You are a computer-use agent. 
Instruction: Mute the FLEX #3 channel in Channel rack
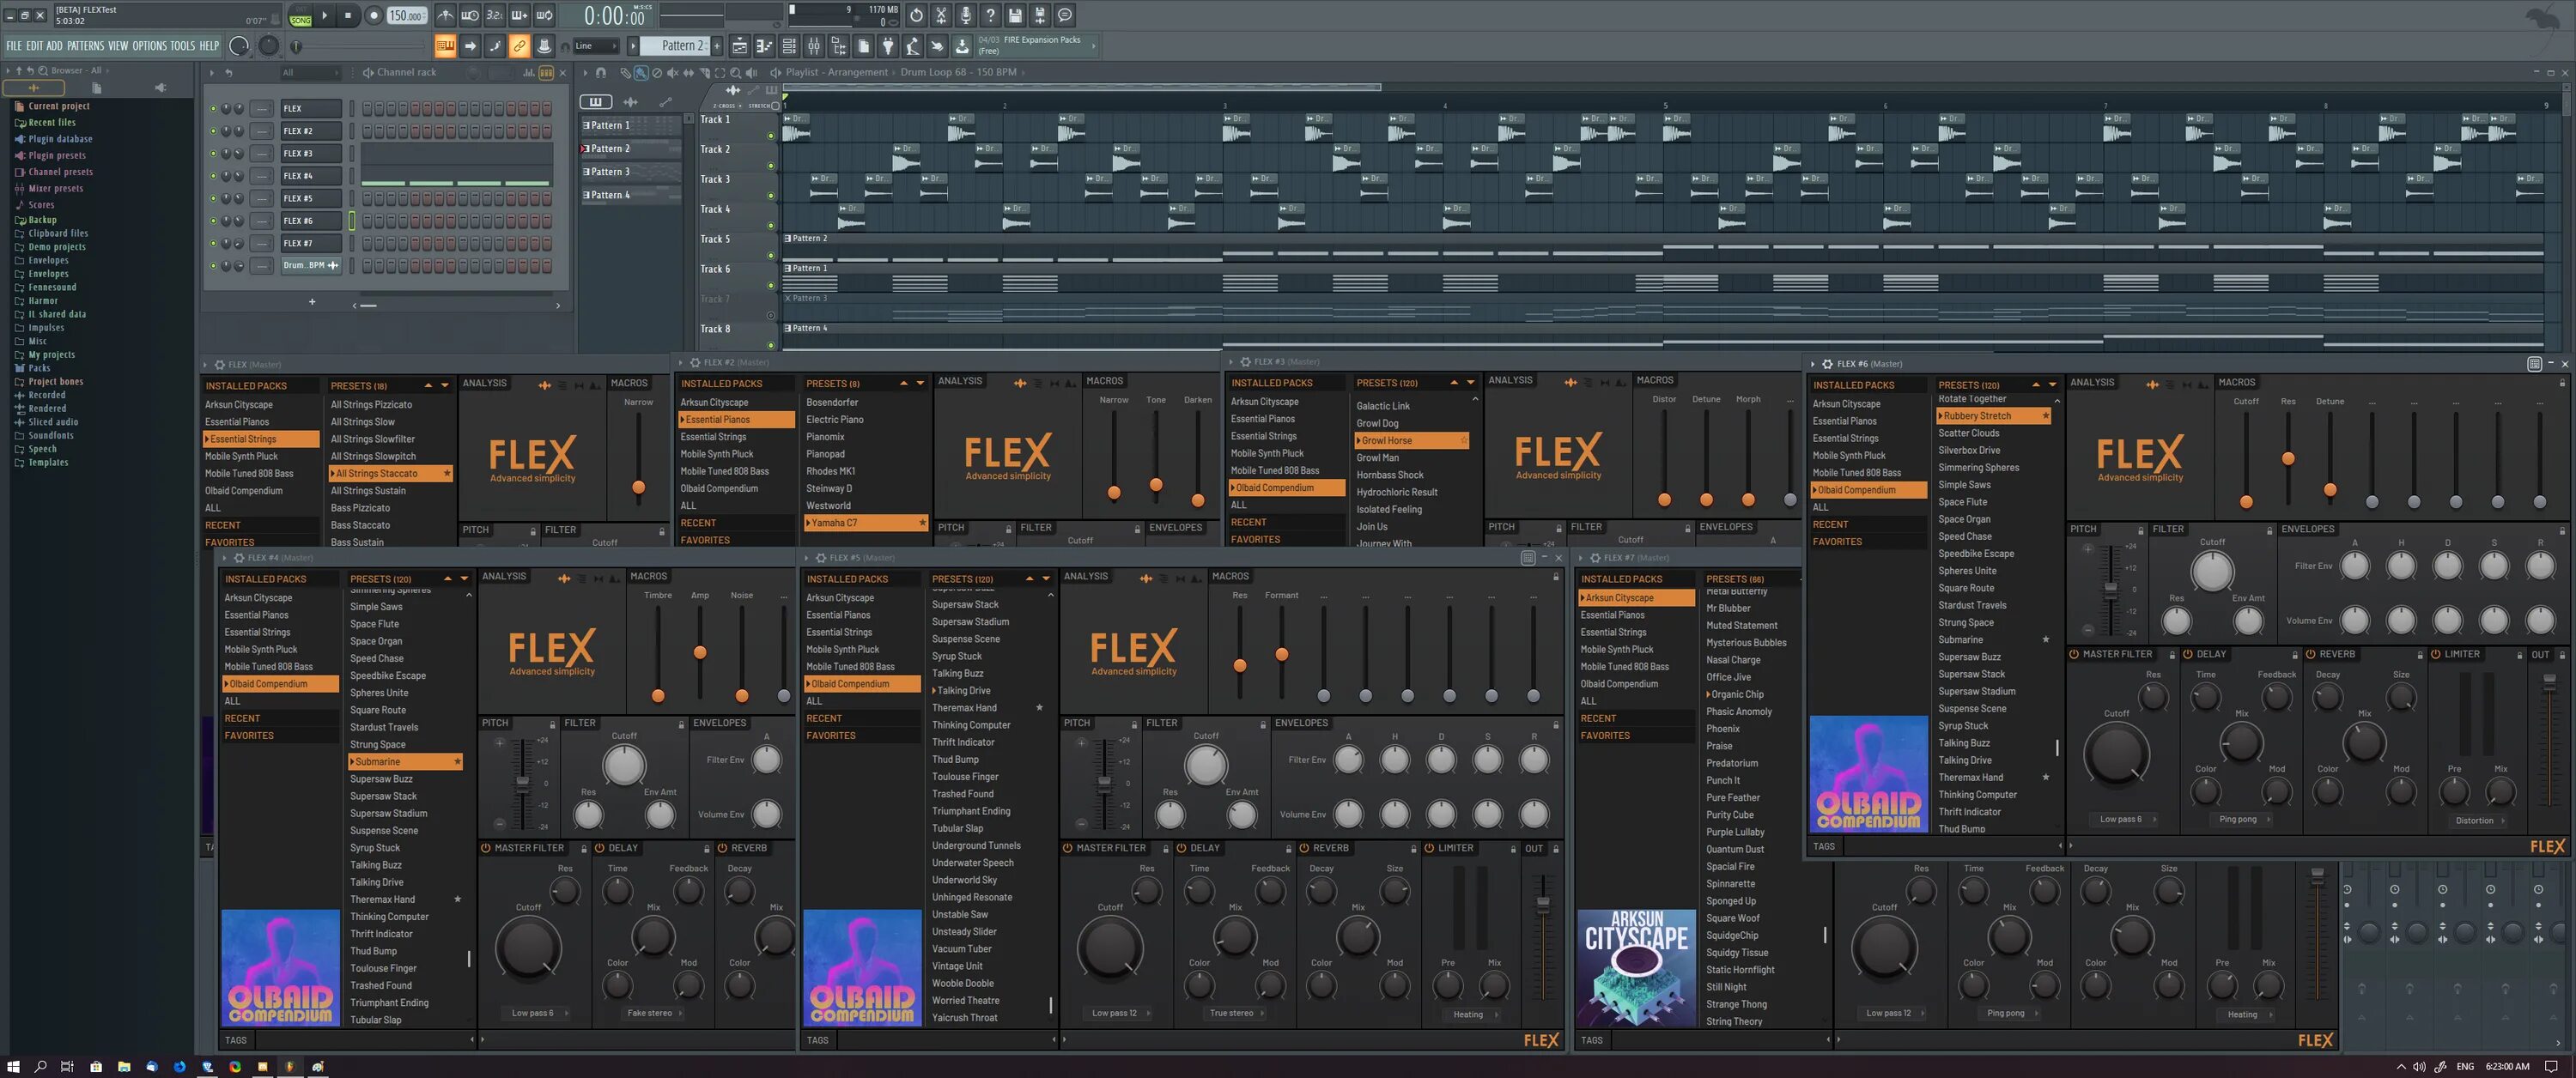point(214,154)
